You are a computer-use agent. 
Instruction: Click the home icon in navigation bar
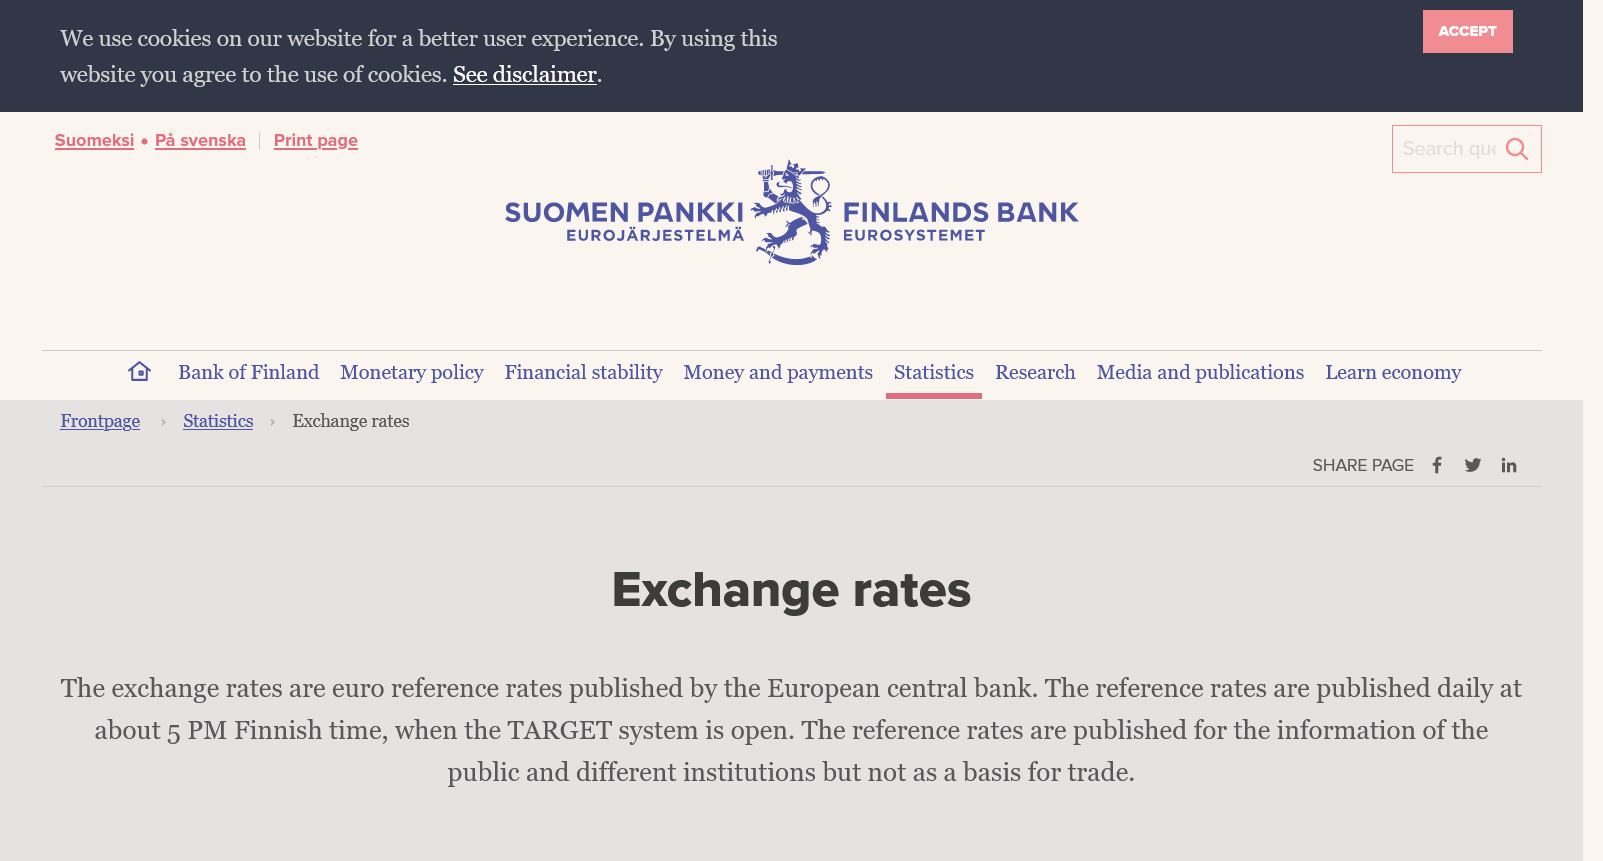pos(139,372)
